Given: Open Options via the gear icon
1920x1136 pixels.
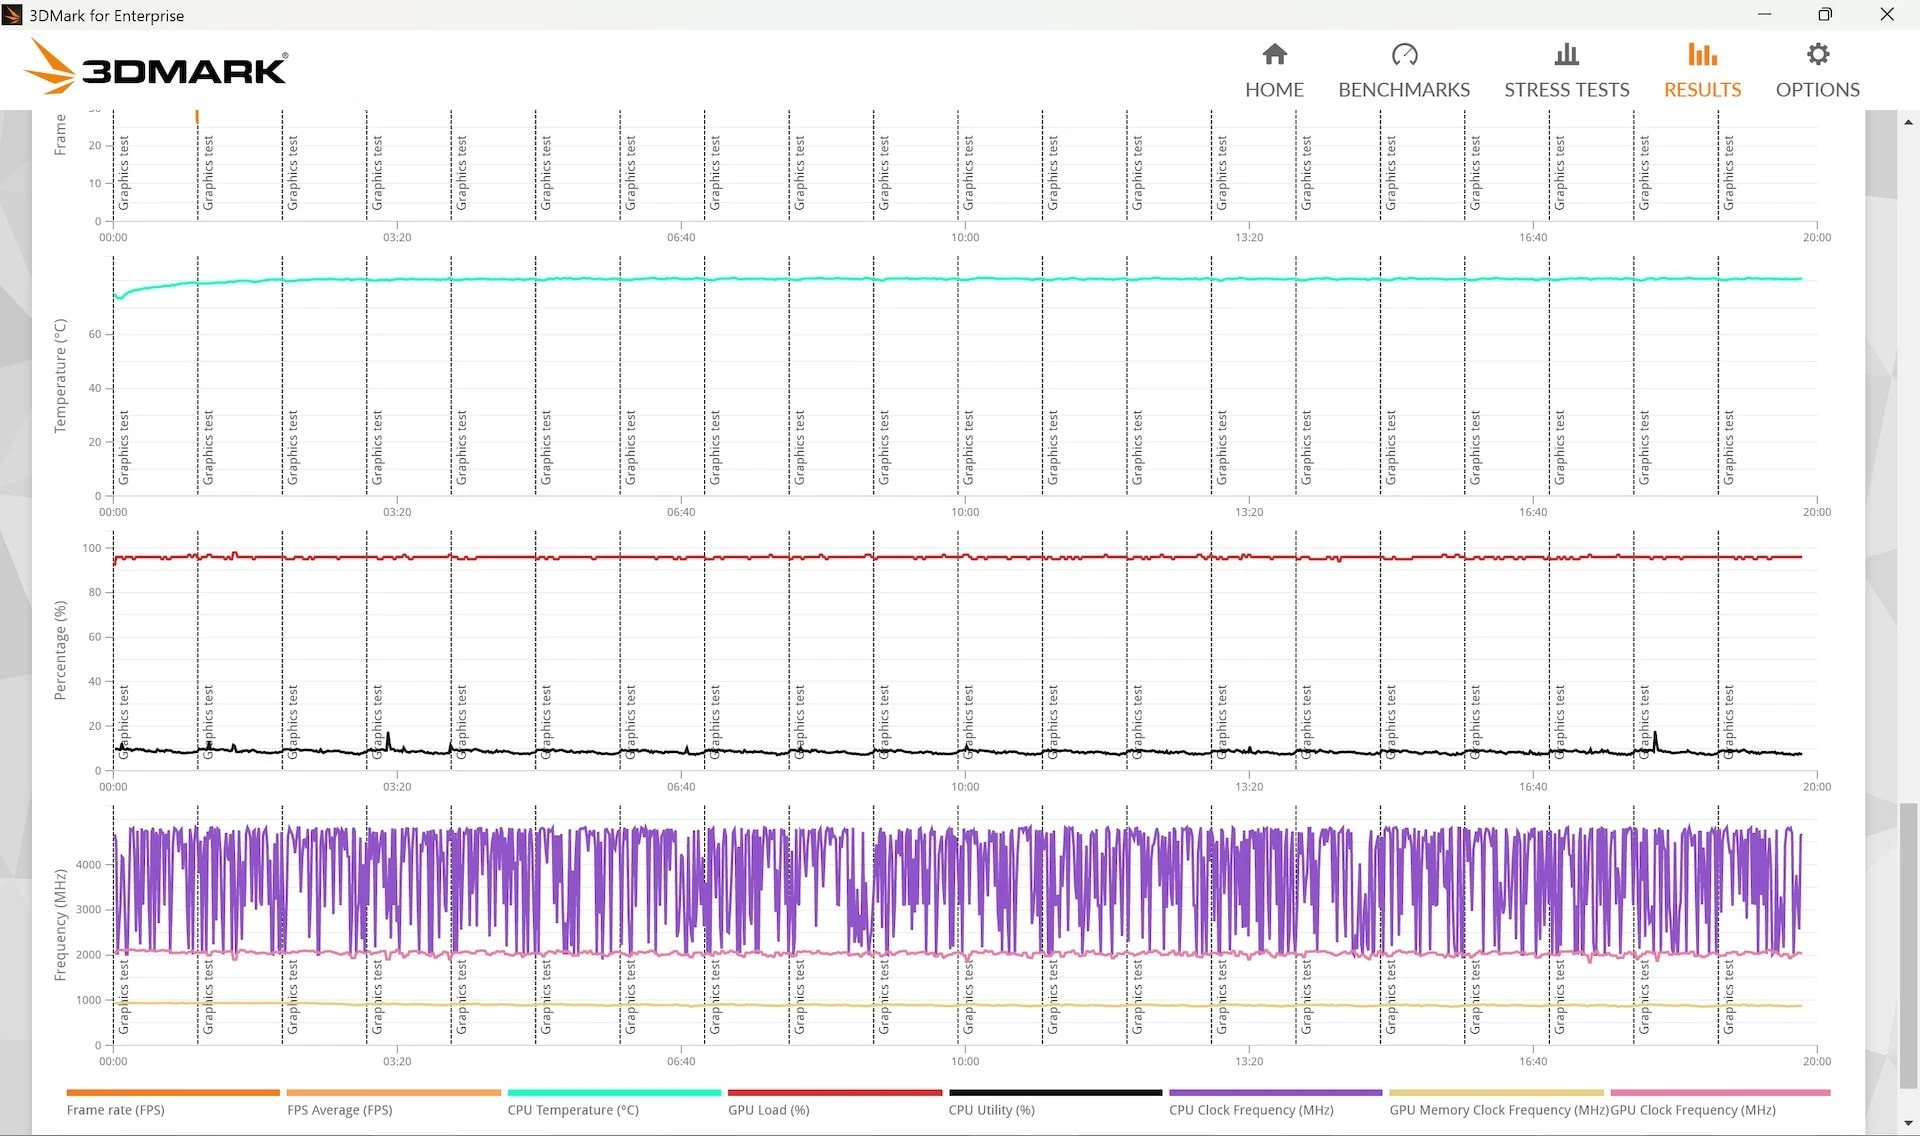Looking at the screenshot, I should pos(1818,54).
